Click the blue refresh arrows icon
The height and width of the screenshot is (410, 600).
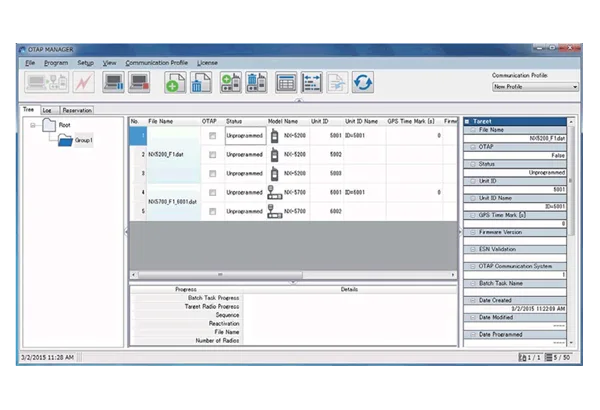click(363, 82)
